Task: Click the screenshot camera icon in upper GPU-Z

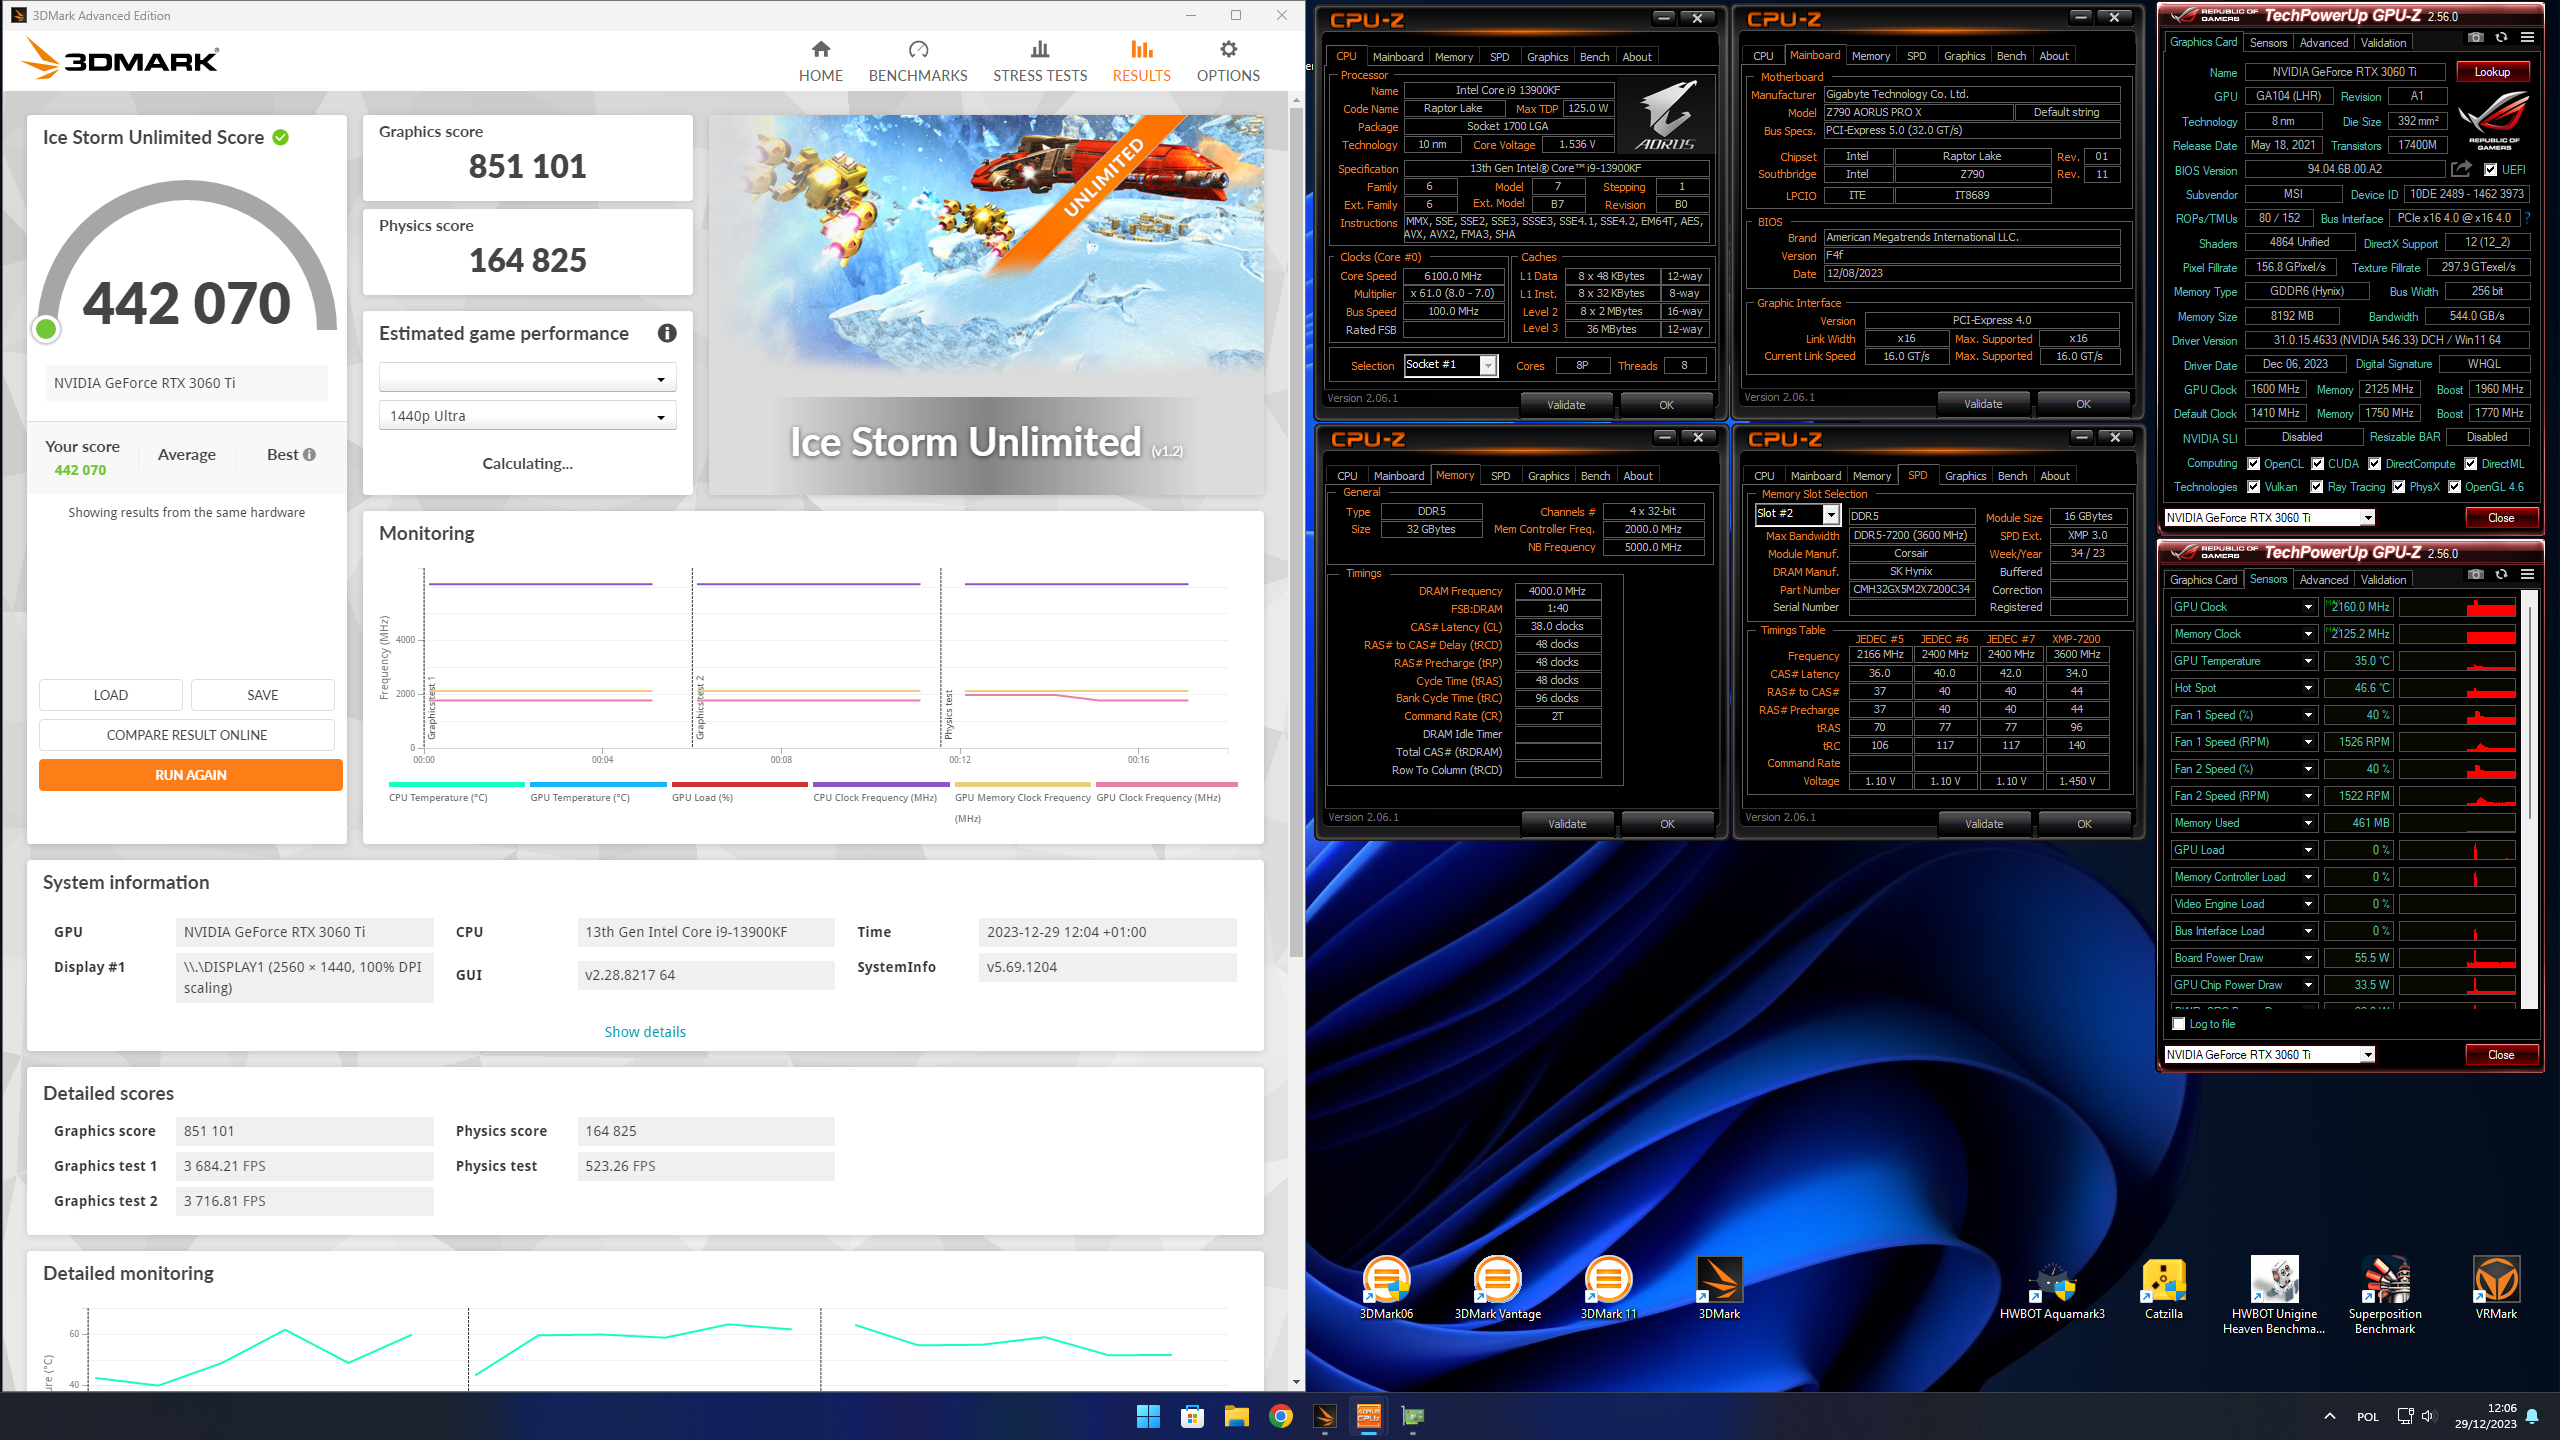Action: tap(2475, 38)
